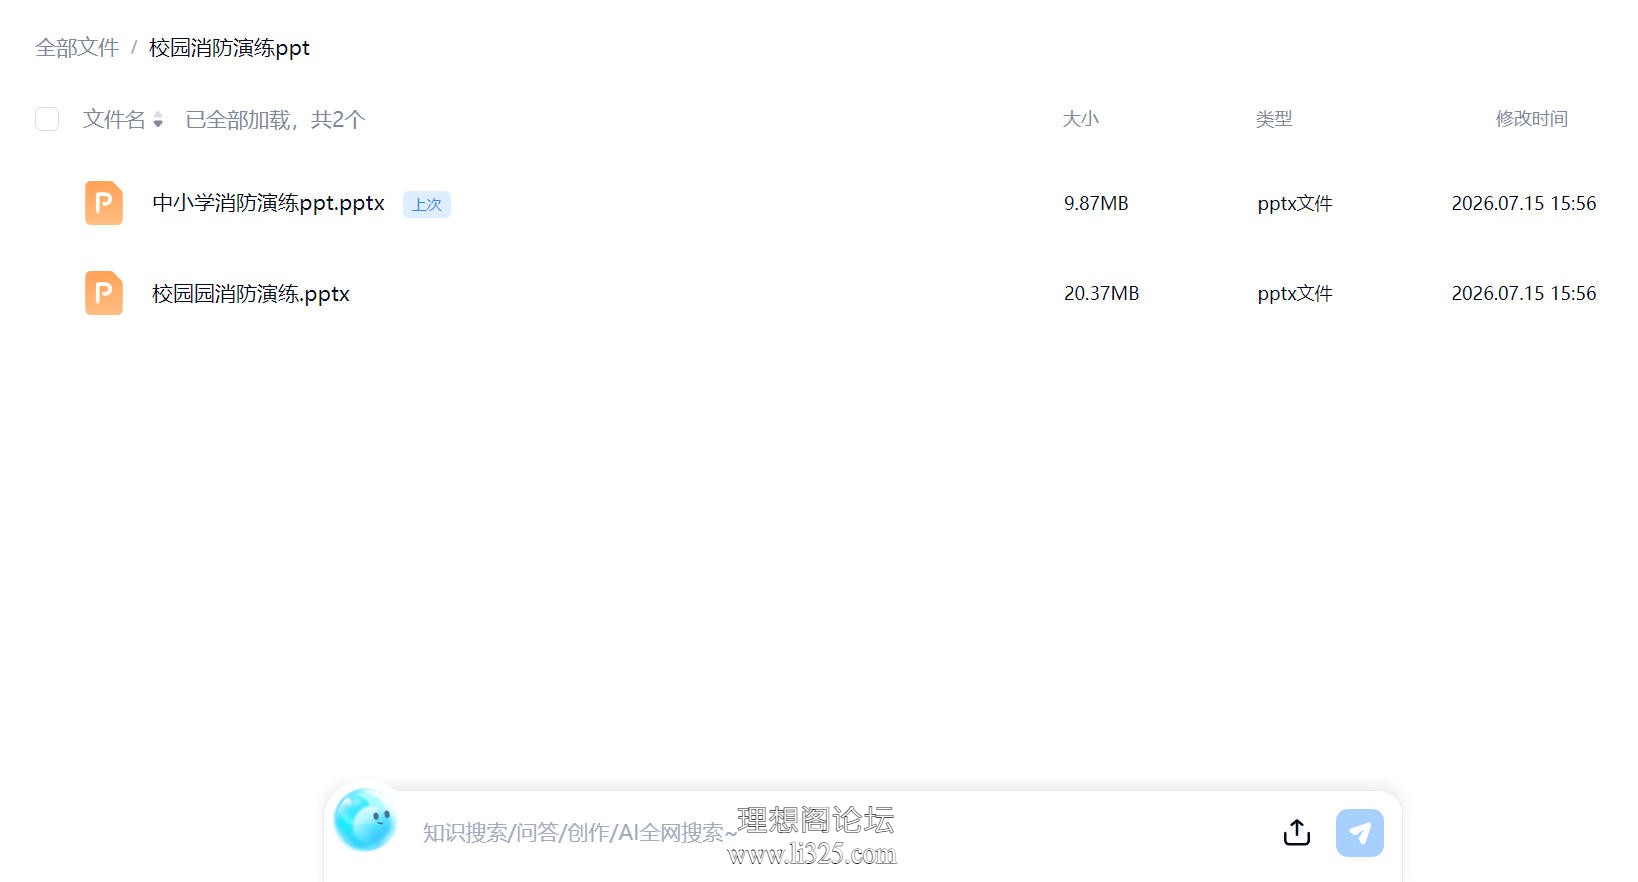Click the 上次 badge beside 中小学消防演练ppt.pptx
Viewport: 1638px width, 882px height.
pos(427,204)
